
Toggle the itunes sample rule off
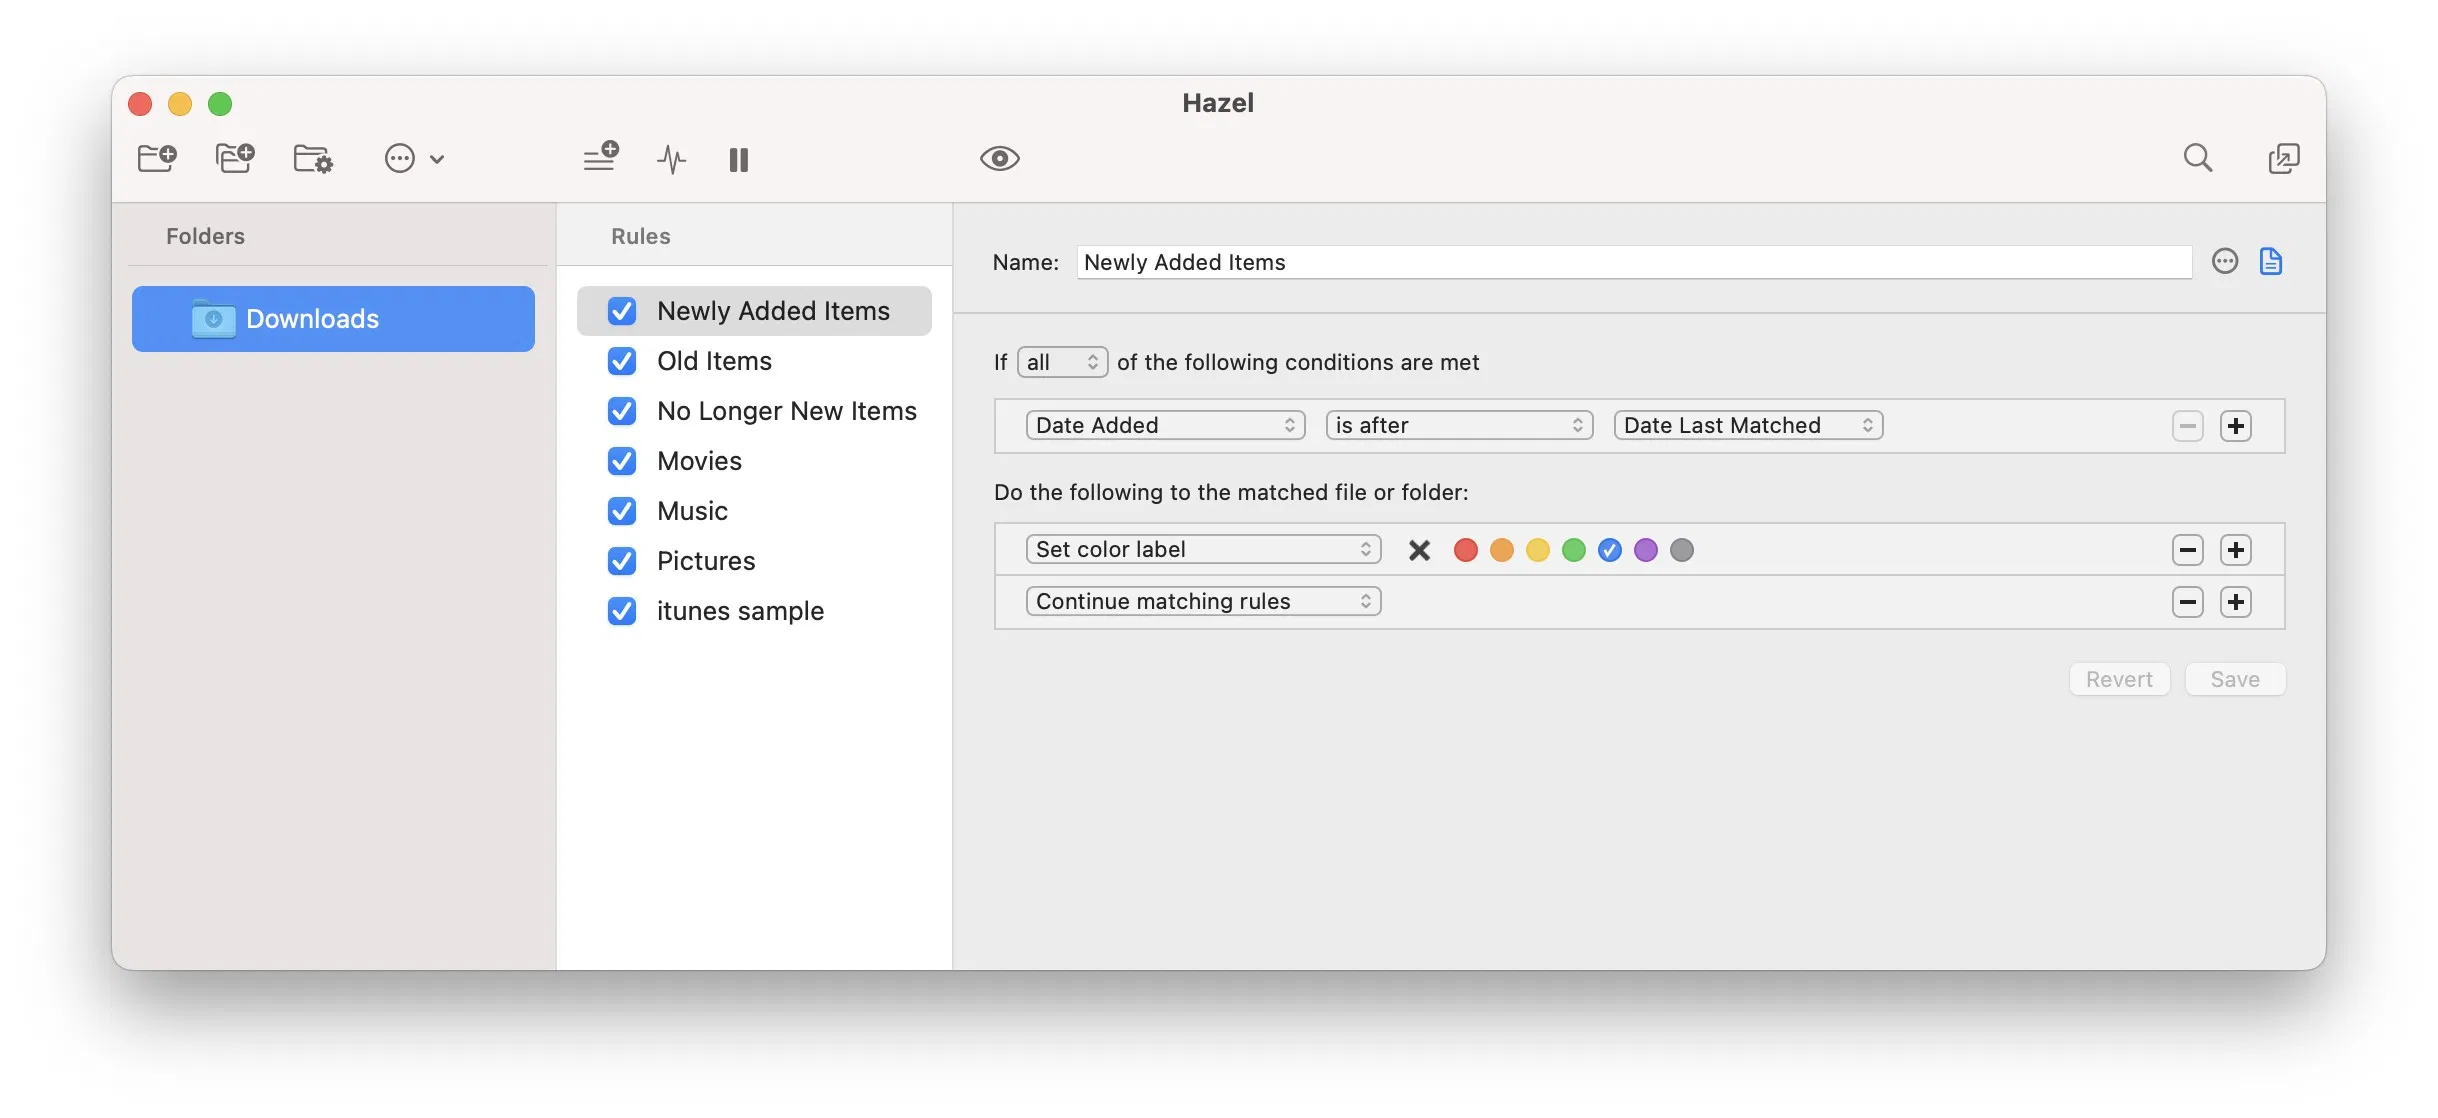[x=621, y=611]
